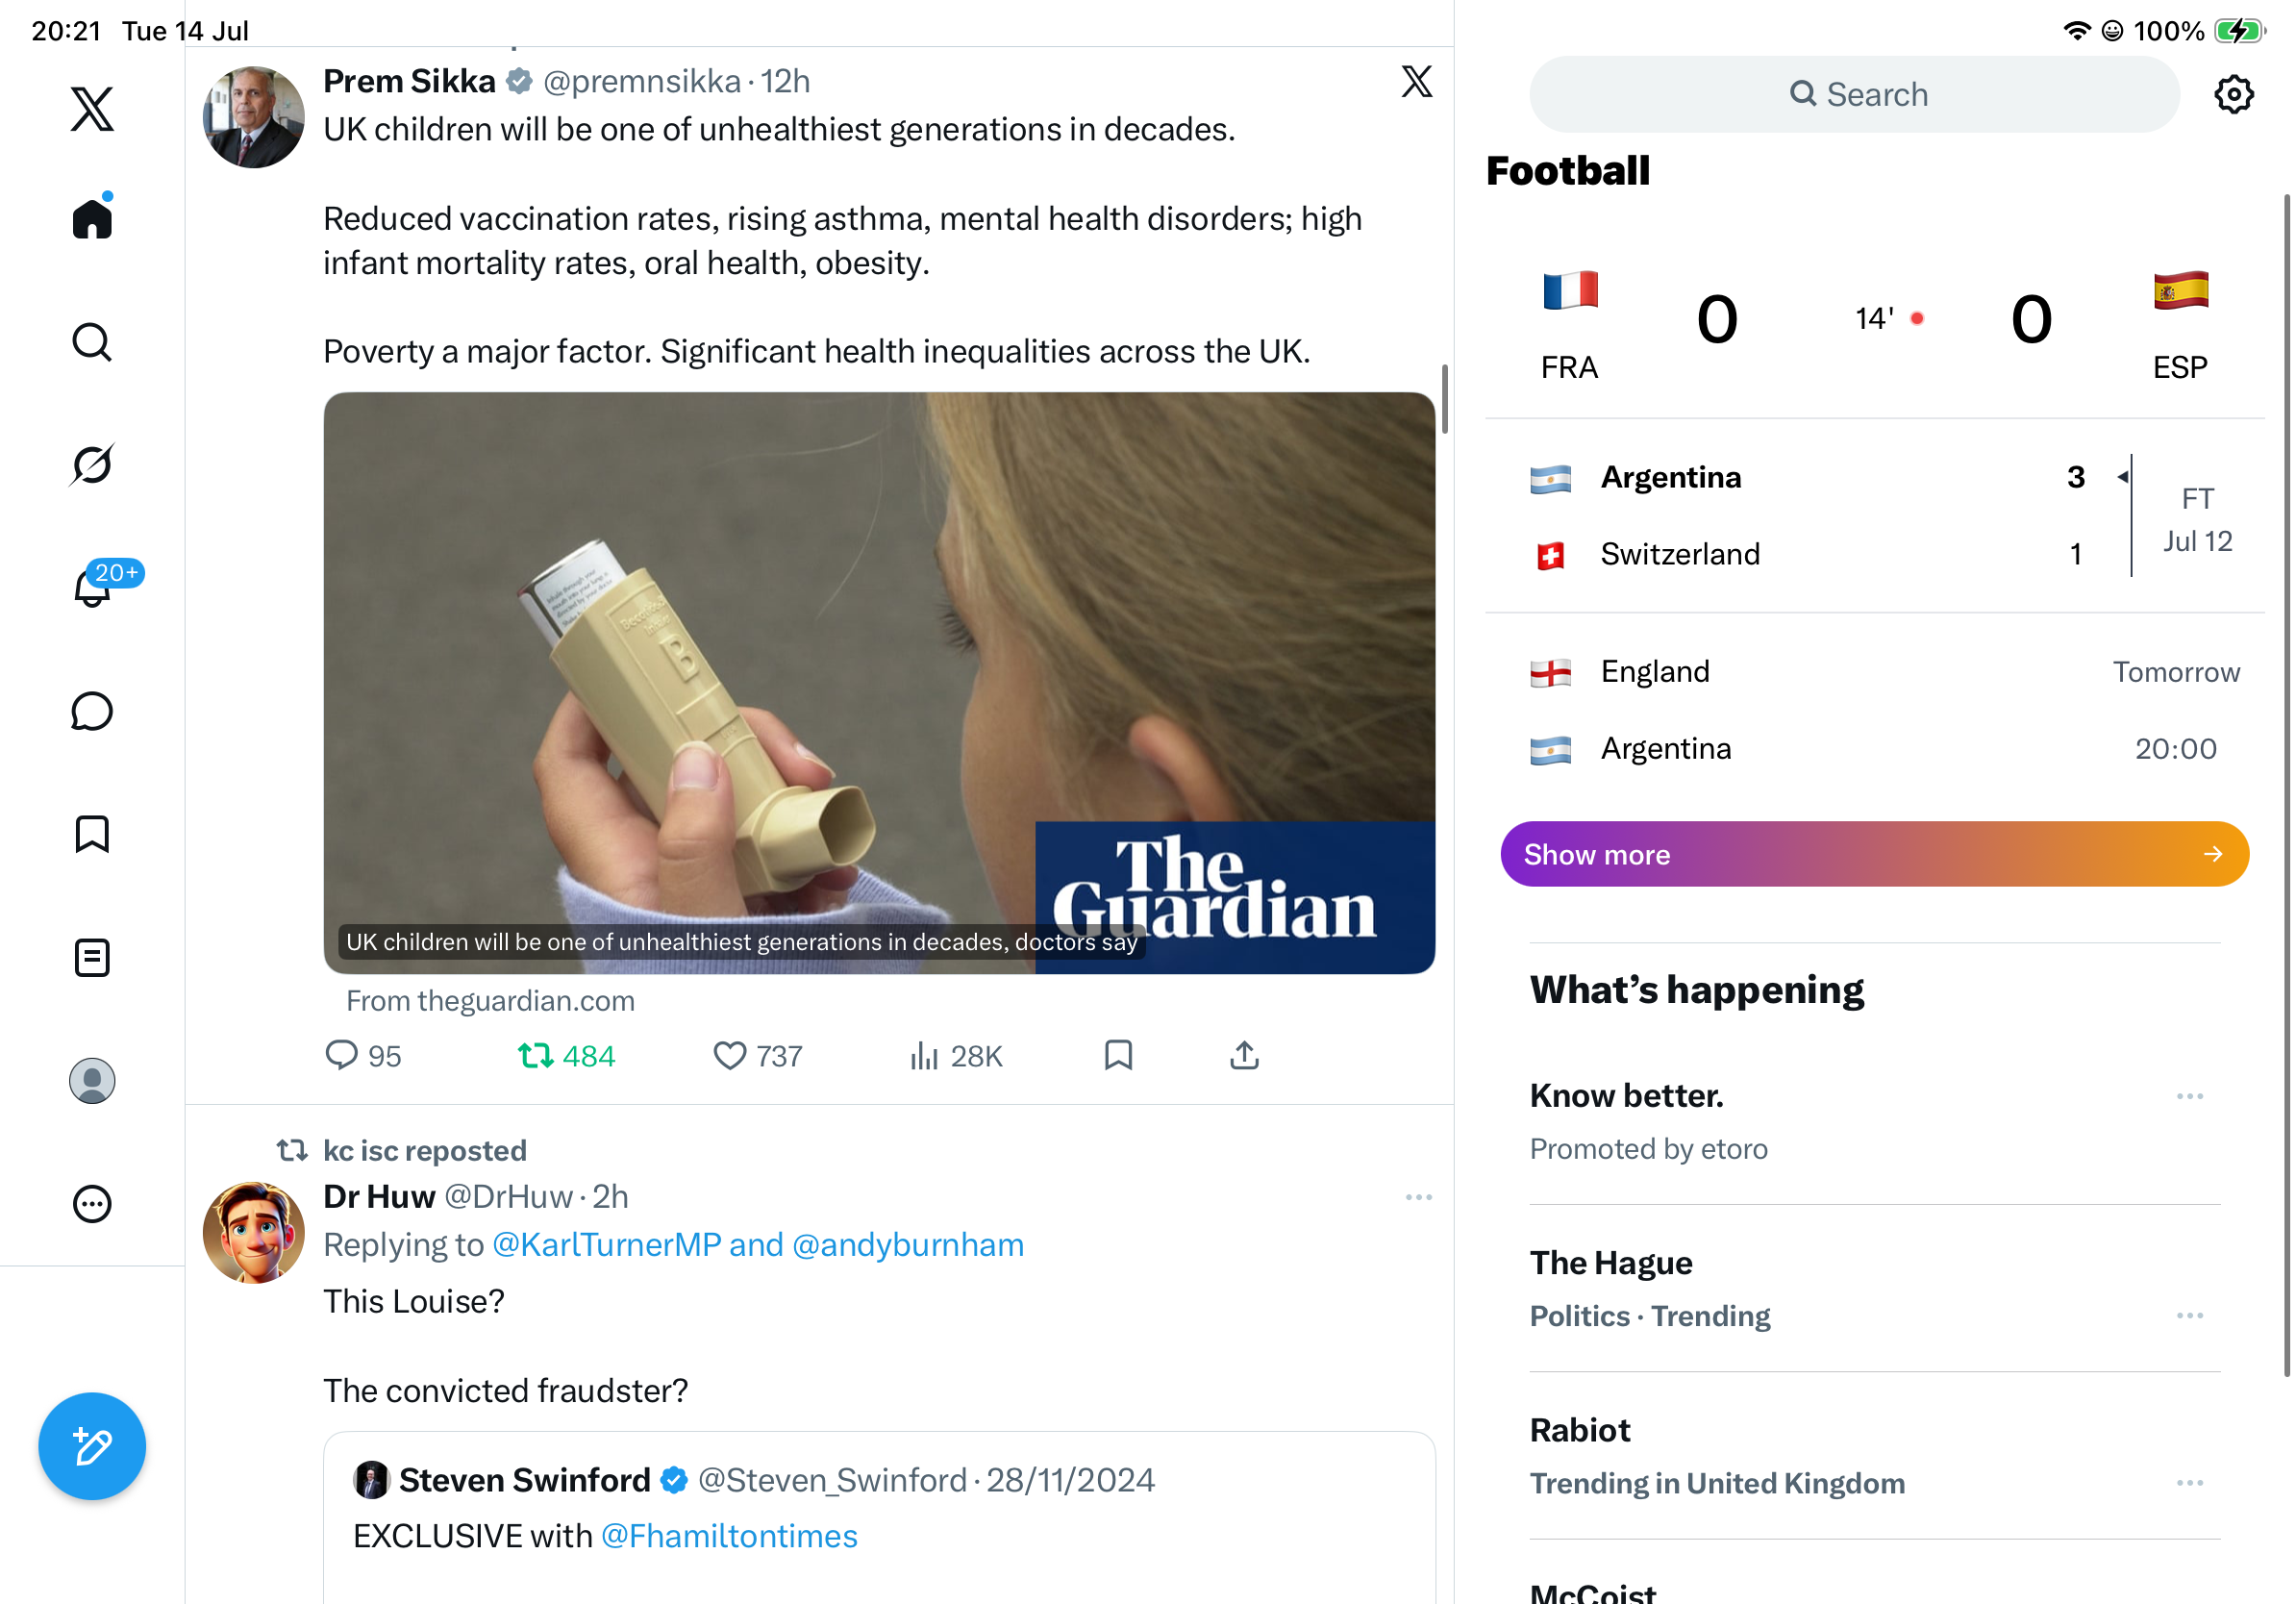Click Show more football button
Viewport: 2296px width, 1604px height.
(x=1874, y=853)
